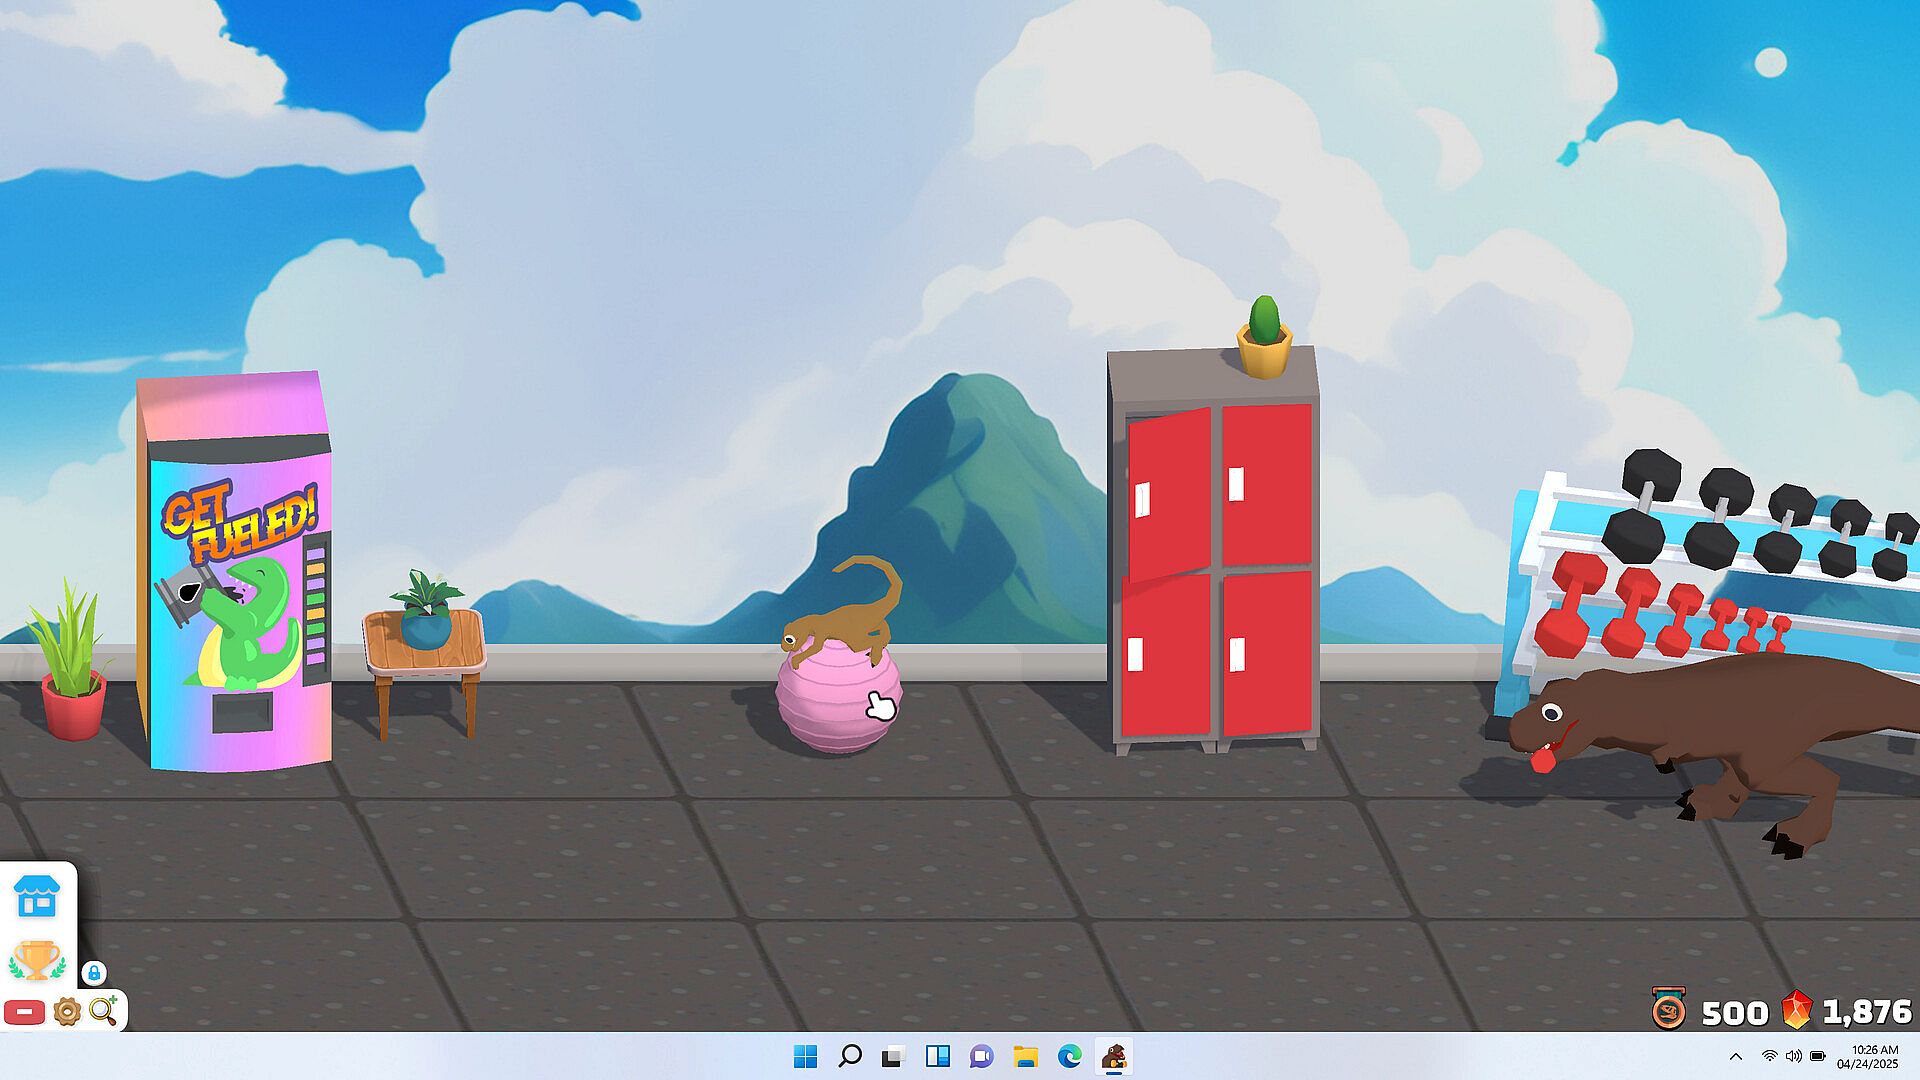Click the dinosaur skull medal icon
This screenshot has width=1920, height=1080.
(x=1669, y=1010)
